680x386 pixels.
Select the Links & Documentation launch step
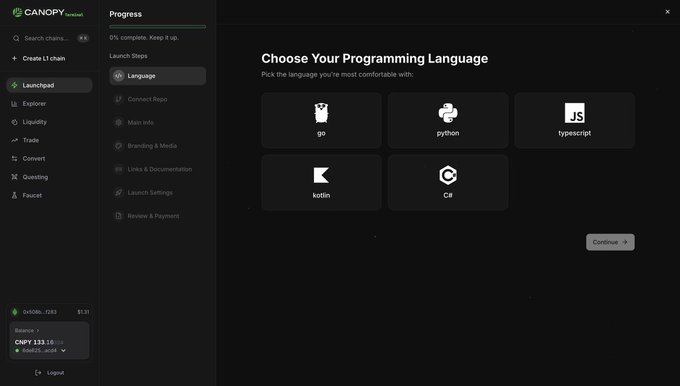tap(157, 169)
